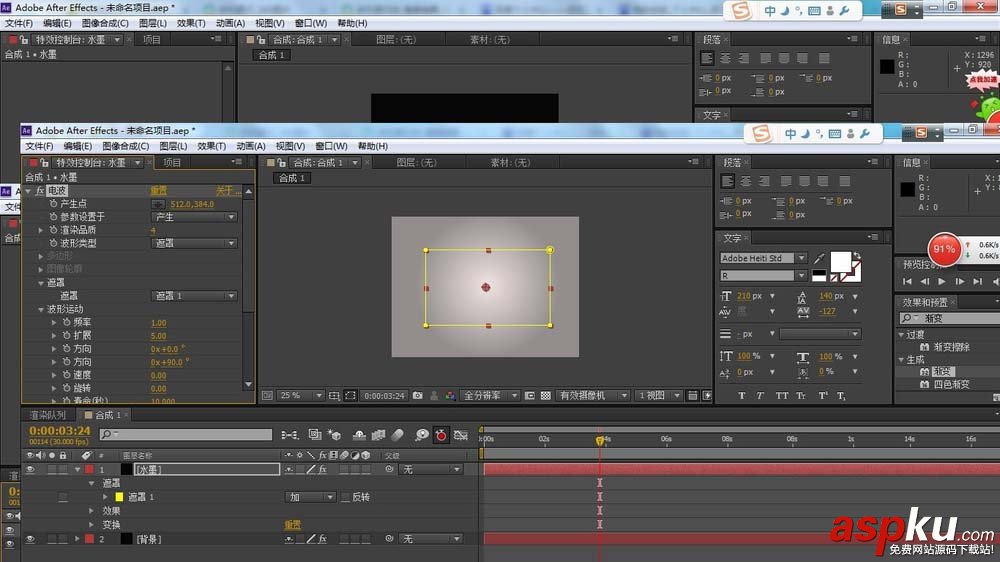
Task: Jump to first frame in Preview panel
Action: pyautogui.click(x=908, y=282)
